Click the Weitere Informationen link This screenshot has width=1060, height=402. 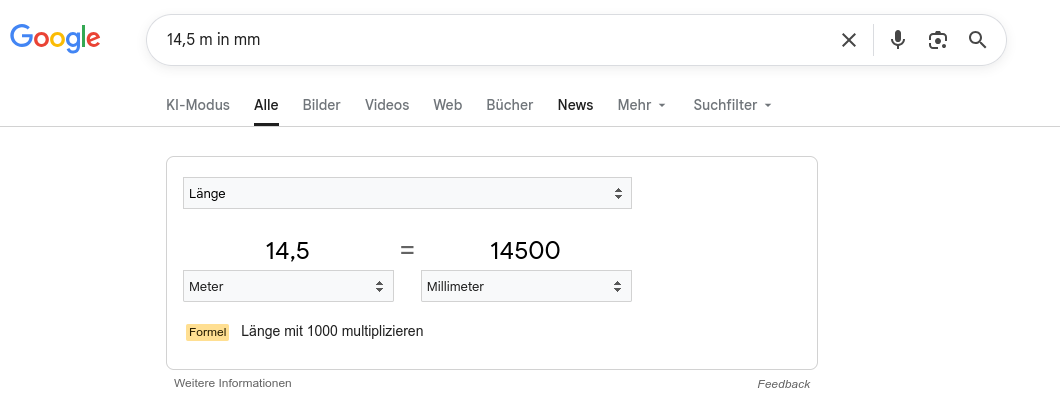pos(233,383)
